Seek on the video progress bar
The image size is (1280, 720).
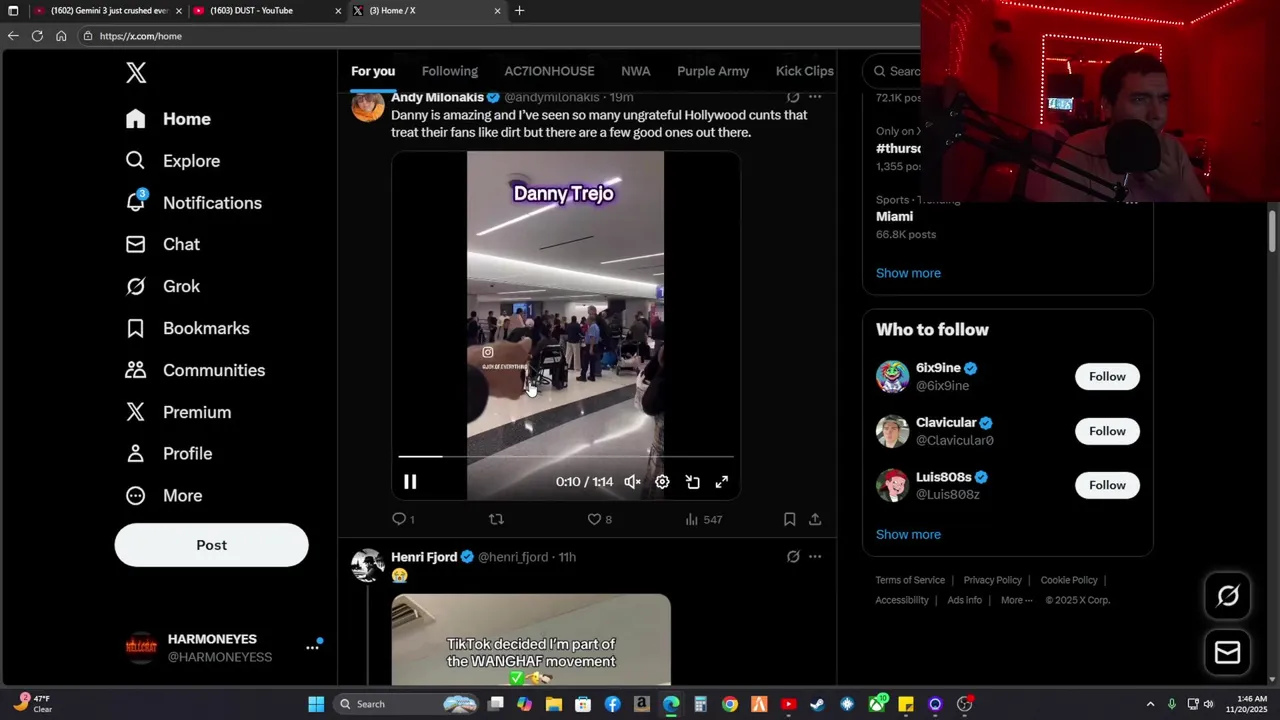[566, 456]
